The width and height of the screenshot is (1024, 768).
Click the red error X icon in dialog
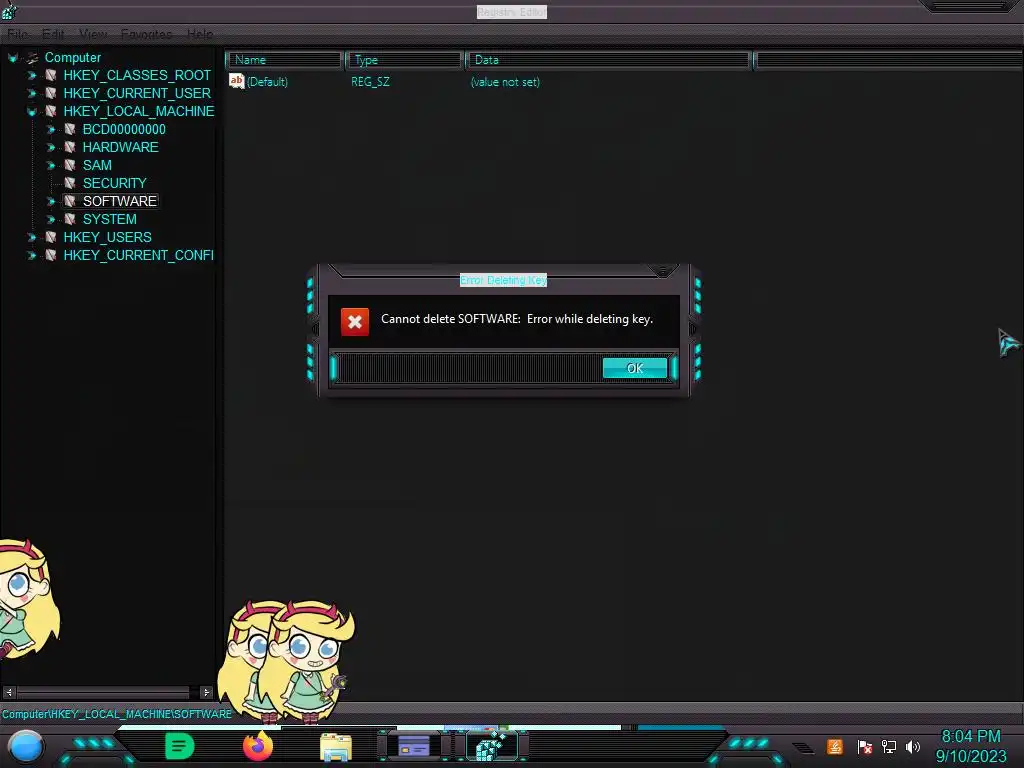click(355, 321)
